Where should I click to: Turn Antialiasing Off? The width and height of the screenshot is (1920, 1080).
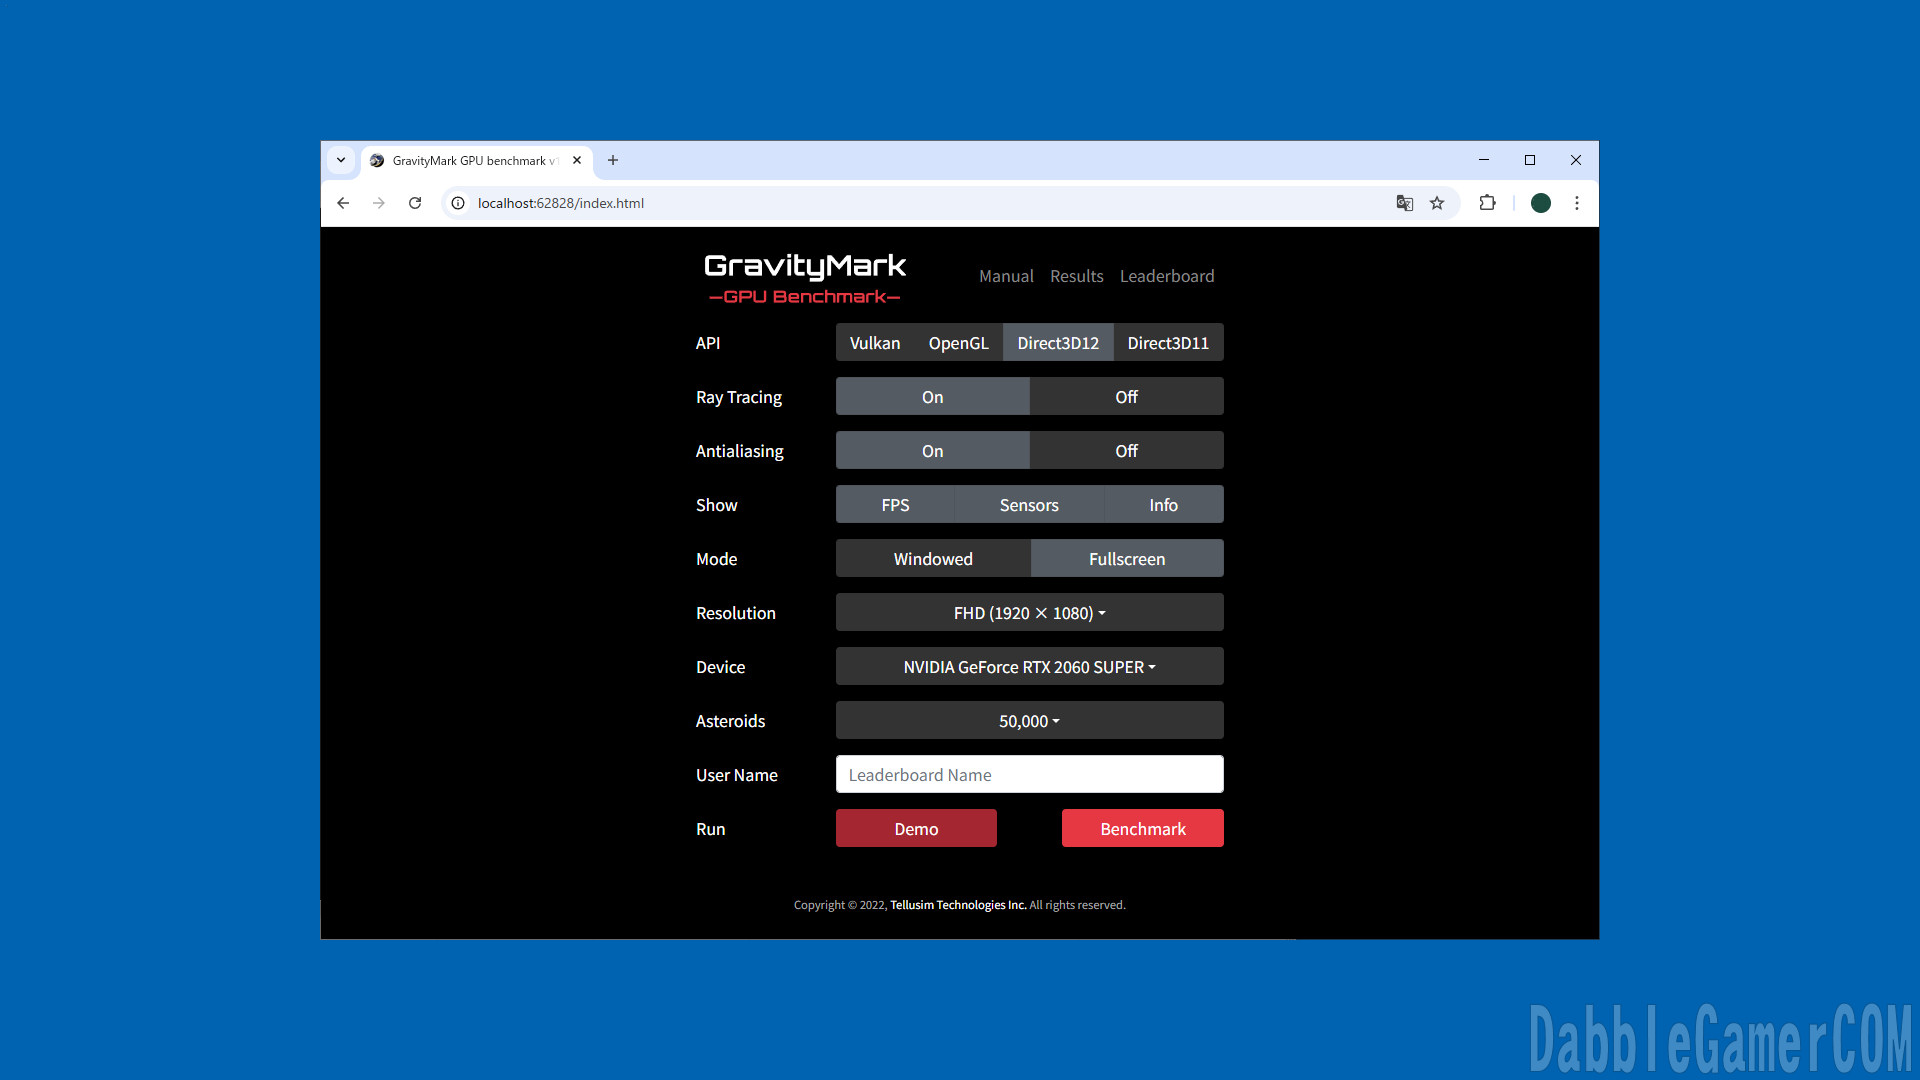point(1126,451)
